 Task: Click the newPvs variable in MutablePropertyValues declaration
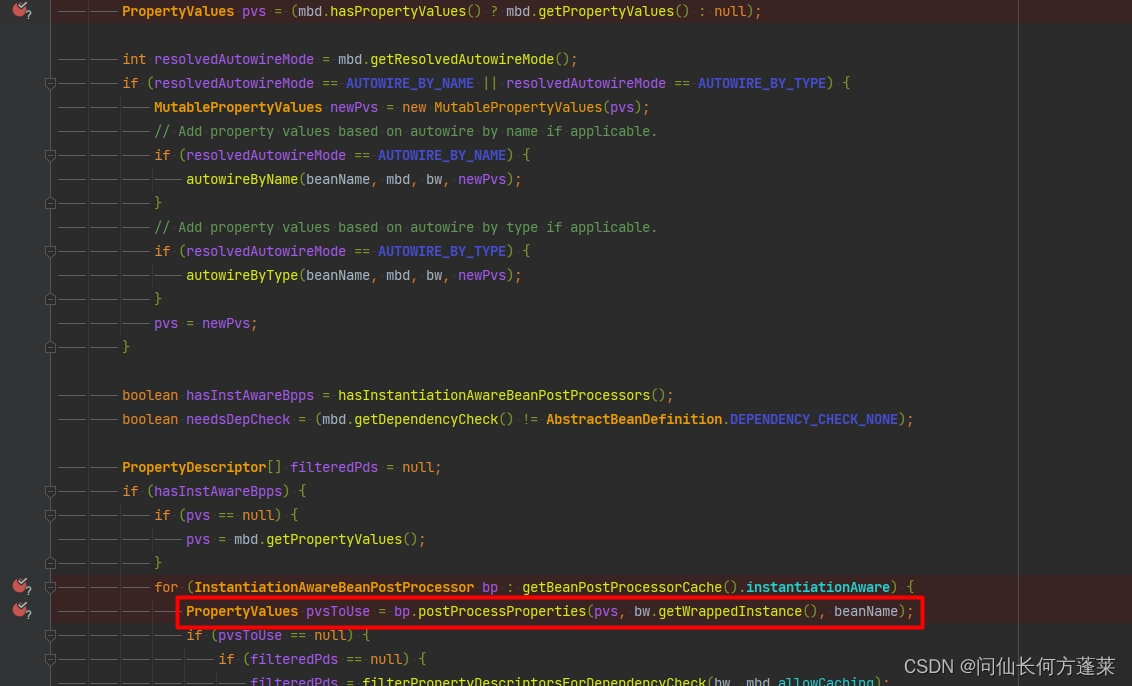click(354, 108)
